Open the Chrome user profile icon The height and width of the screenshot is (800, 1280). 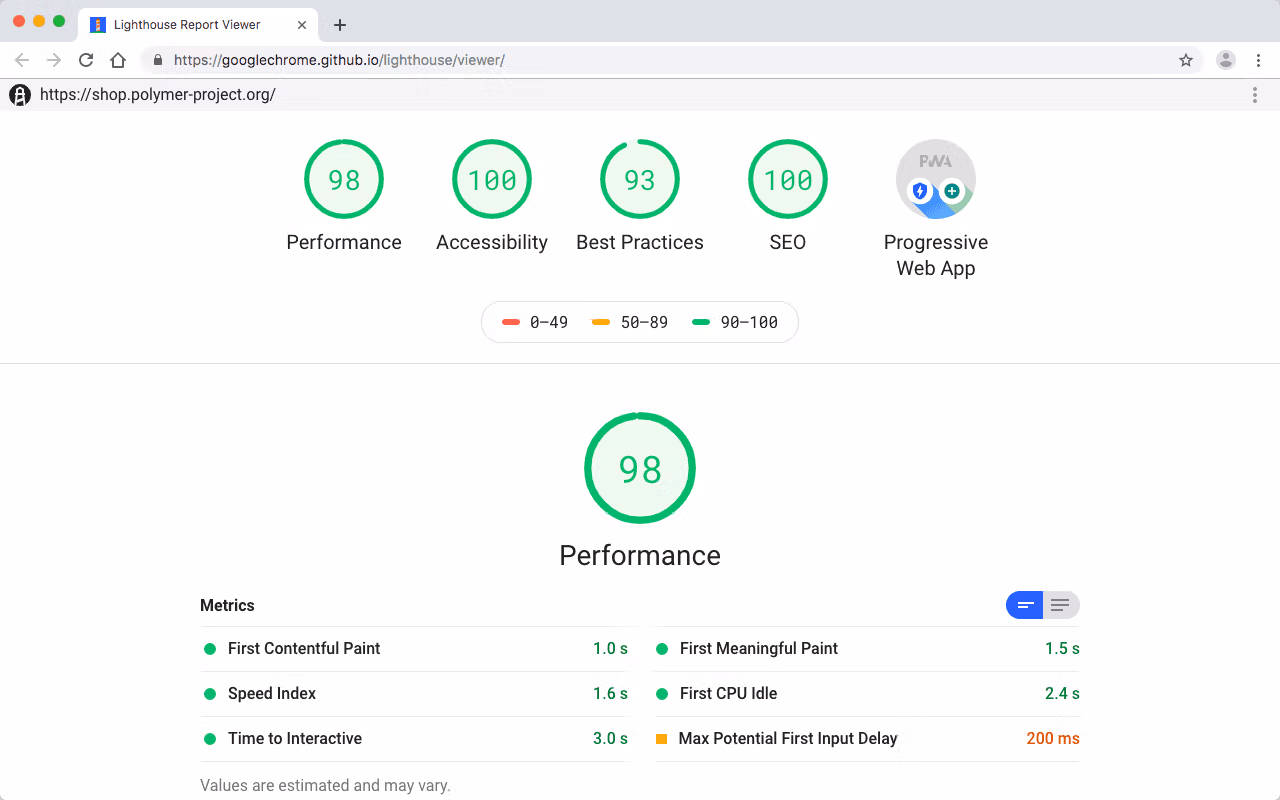tap(1225, 60)
